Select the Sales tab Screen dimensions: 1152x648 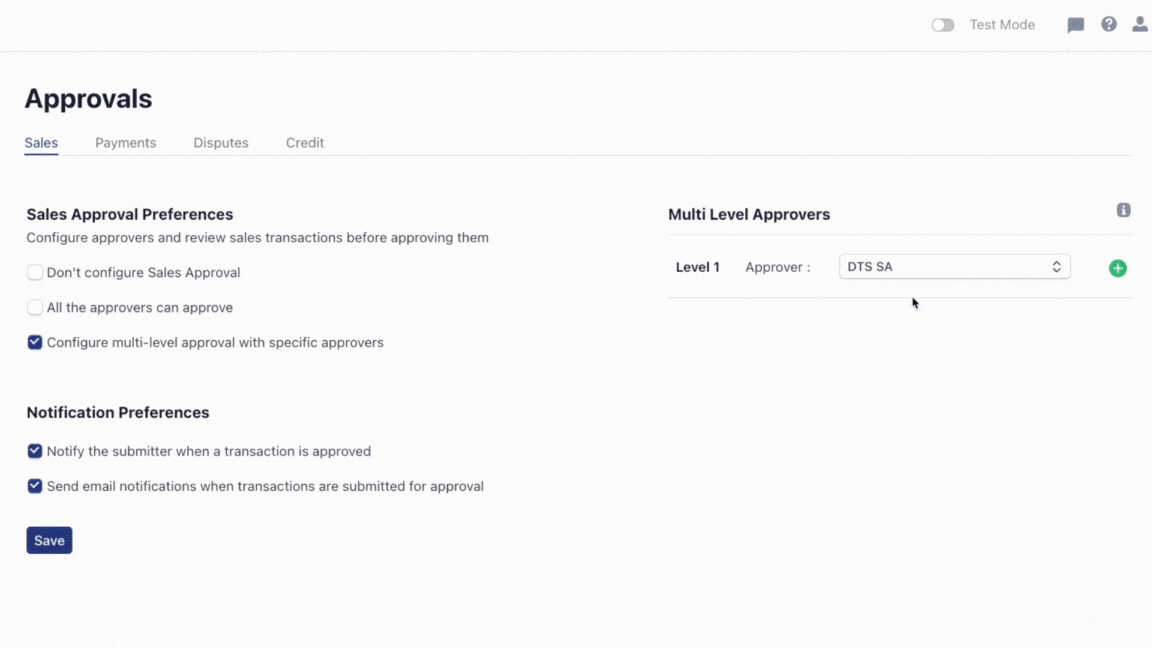(41, 143)
